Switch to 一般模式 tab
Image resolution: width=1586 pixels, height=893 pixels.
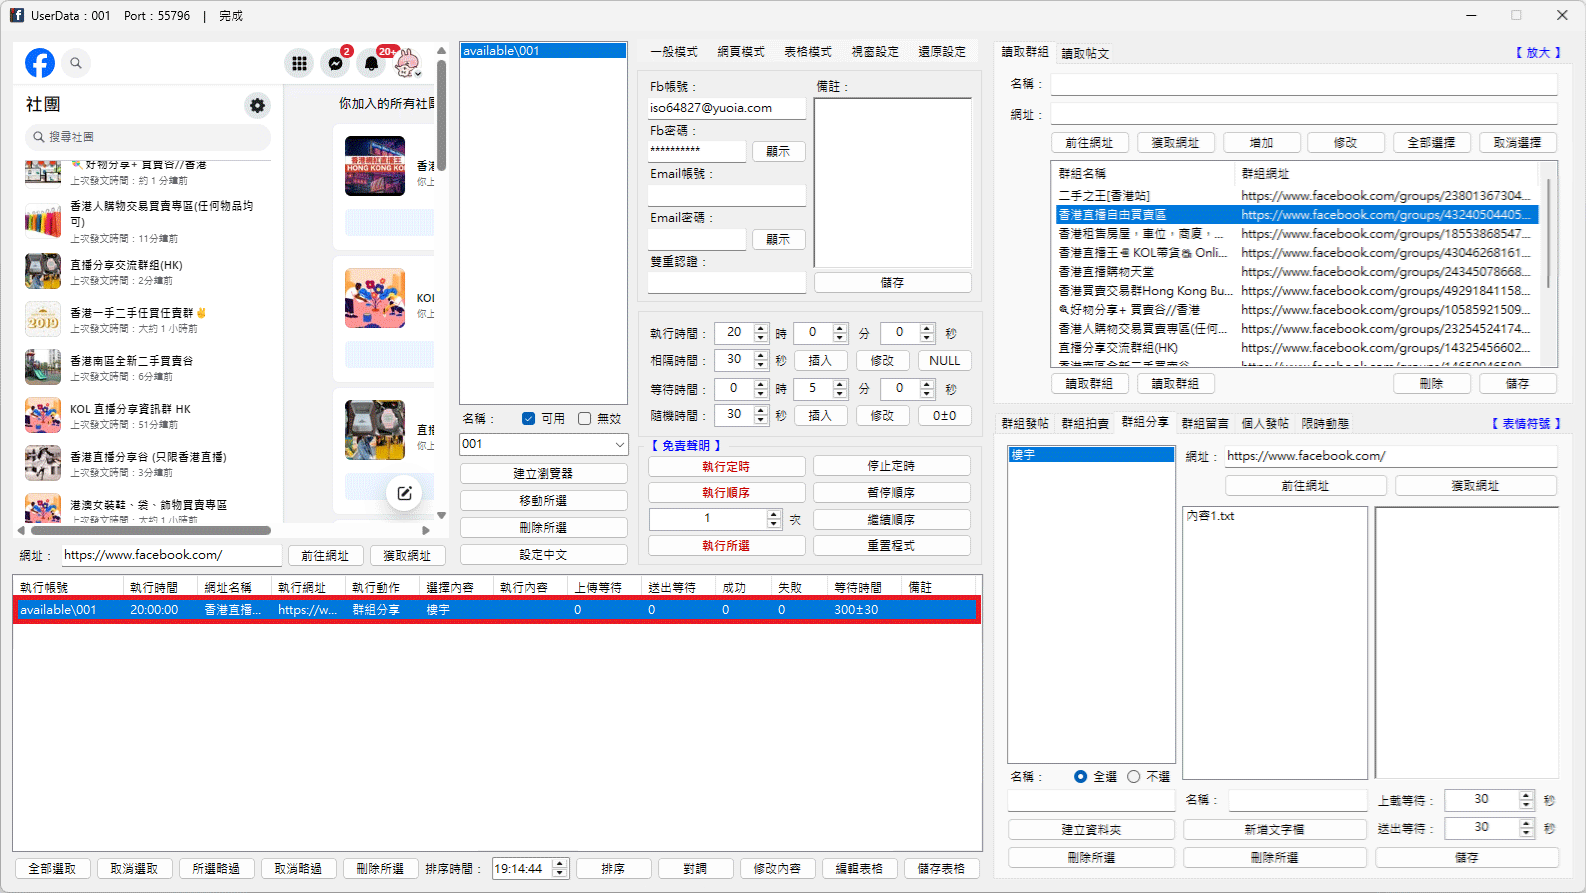click(674, 52)
